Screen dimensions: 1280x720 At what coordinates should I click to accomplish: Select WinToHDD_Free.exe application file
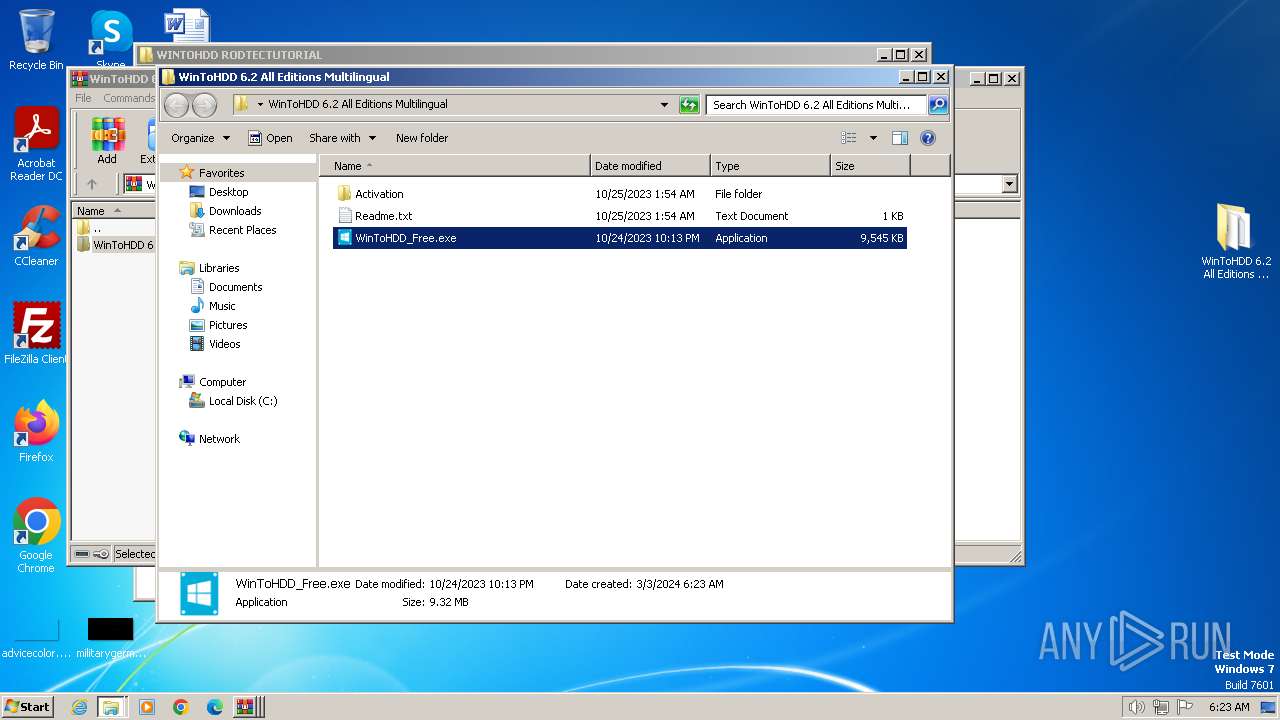click(620, 238)
